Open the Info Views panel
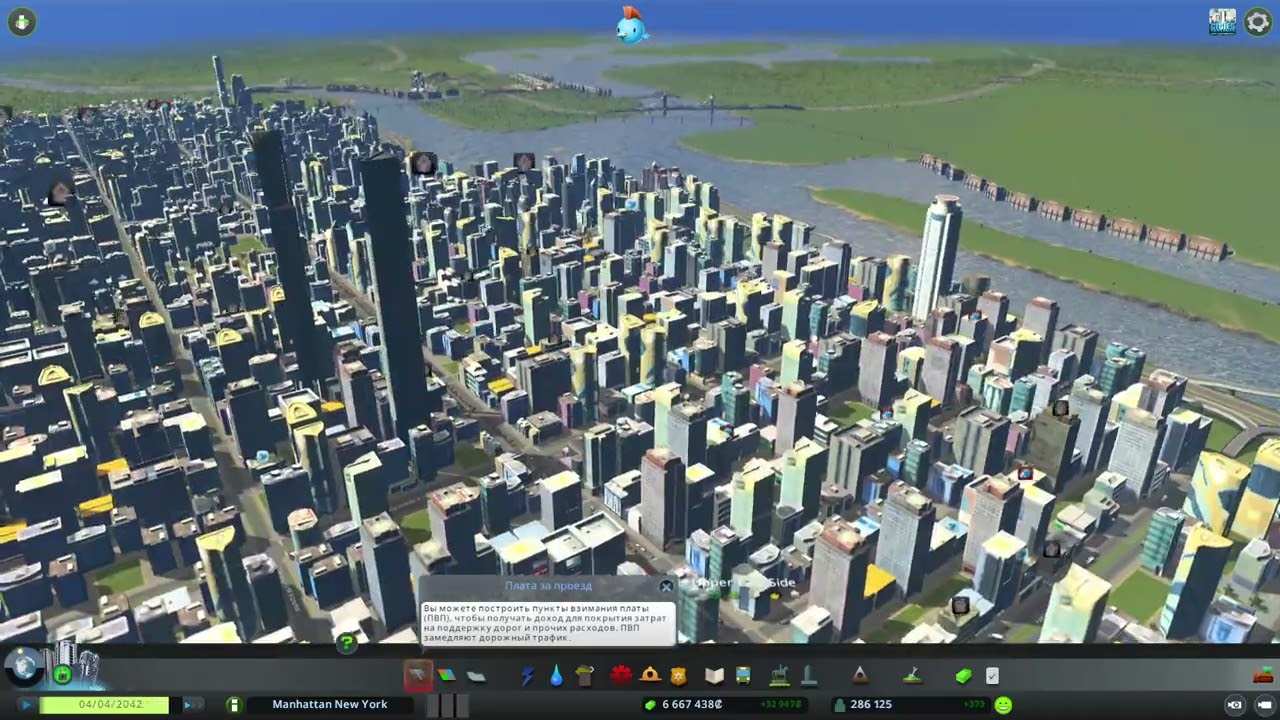The height and width of the screenshot is (720, 1280). 22,22
